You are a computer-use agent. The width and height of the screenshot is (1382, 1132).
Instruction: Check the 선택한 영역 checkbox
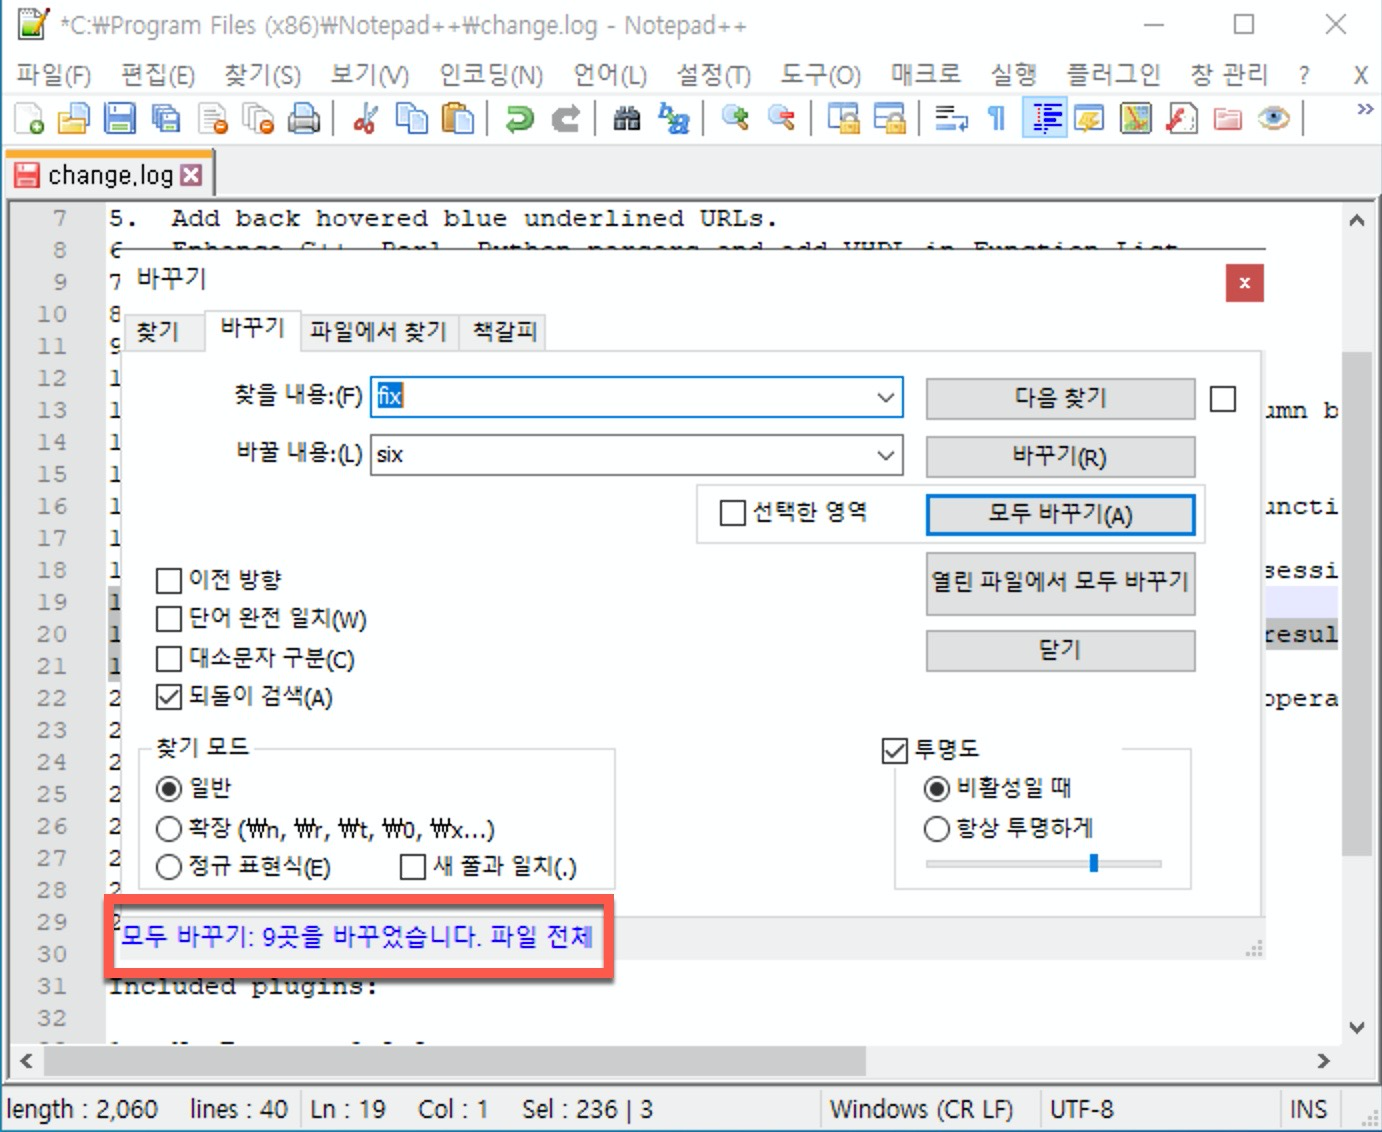point(733,513)
